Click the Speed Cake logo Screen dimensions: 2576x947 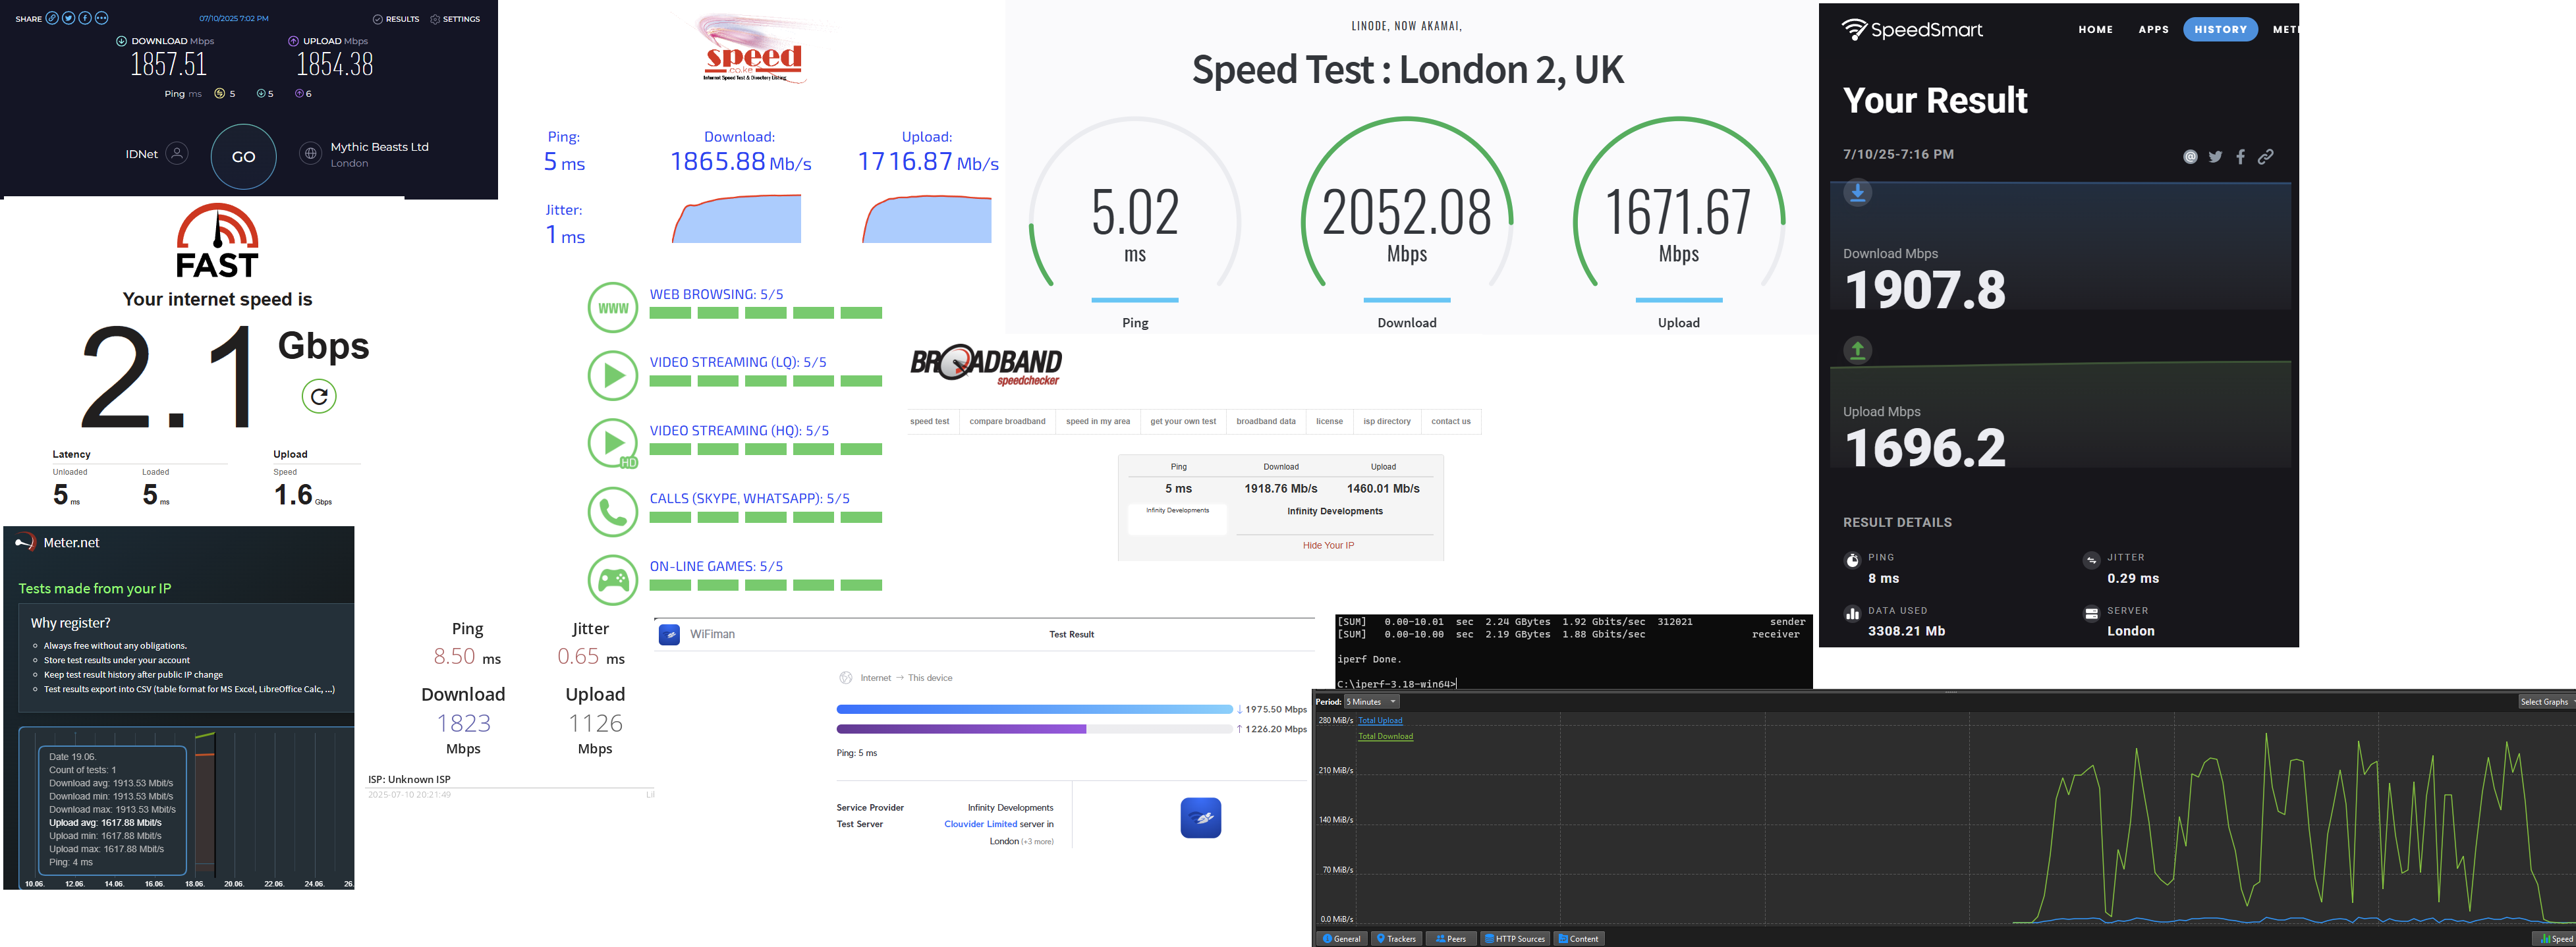click(753, 48)
